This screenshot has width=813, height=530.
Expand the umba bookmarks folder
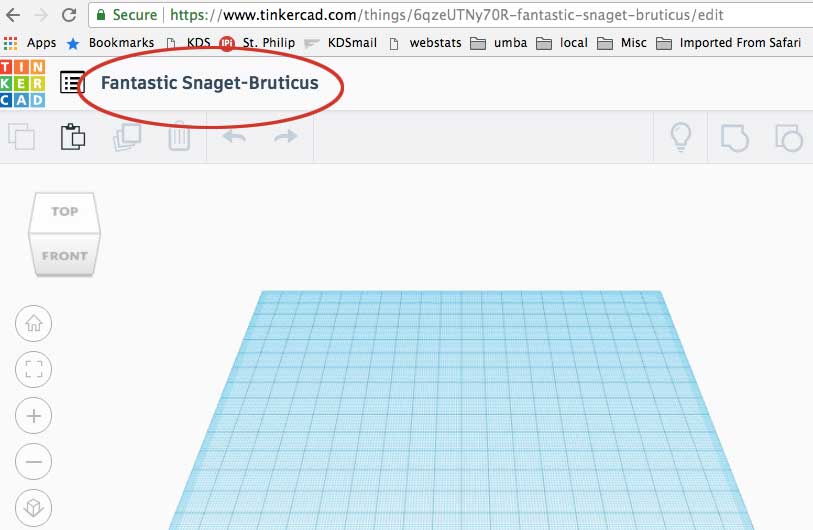pyautogui.click(x=499, y=43)
